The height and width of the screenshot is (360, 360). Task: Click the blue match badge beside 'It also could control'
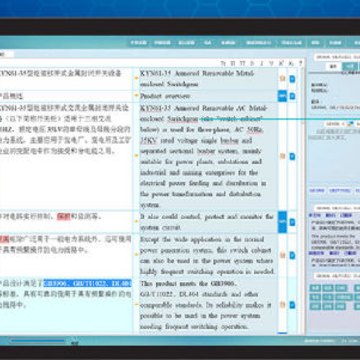282,222
